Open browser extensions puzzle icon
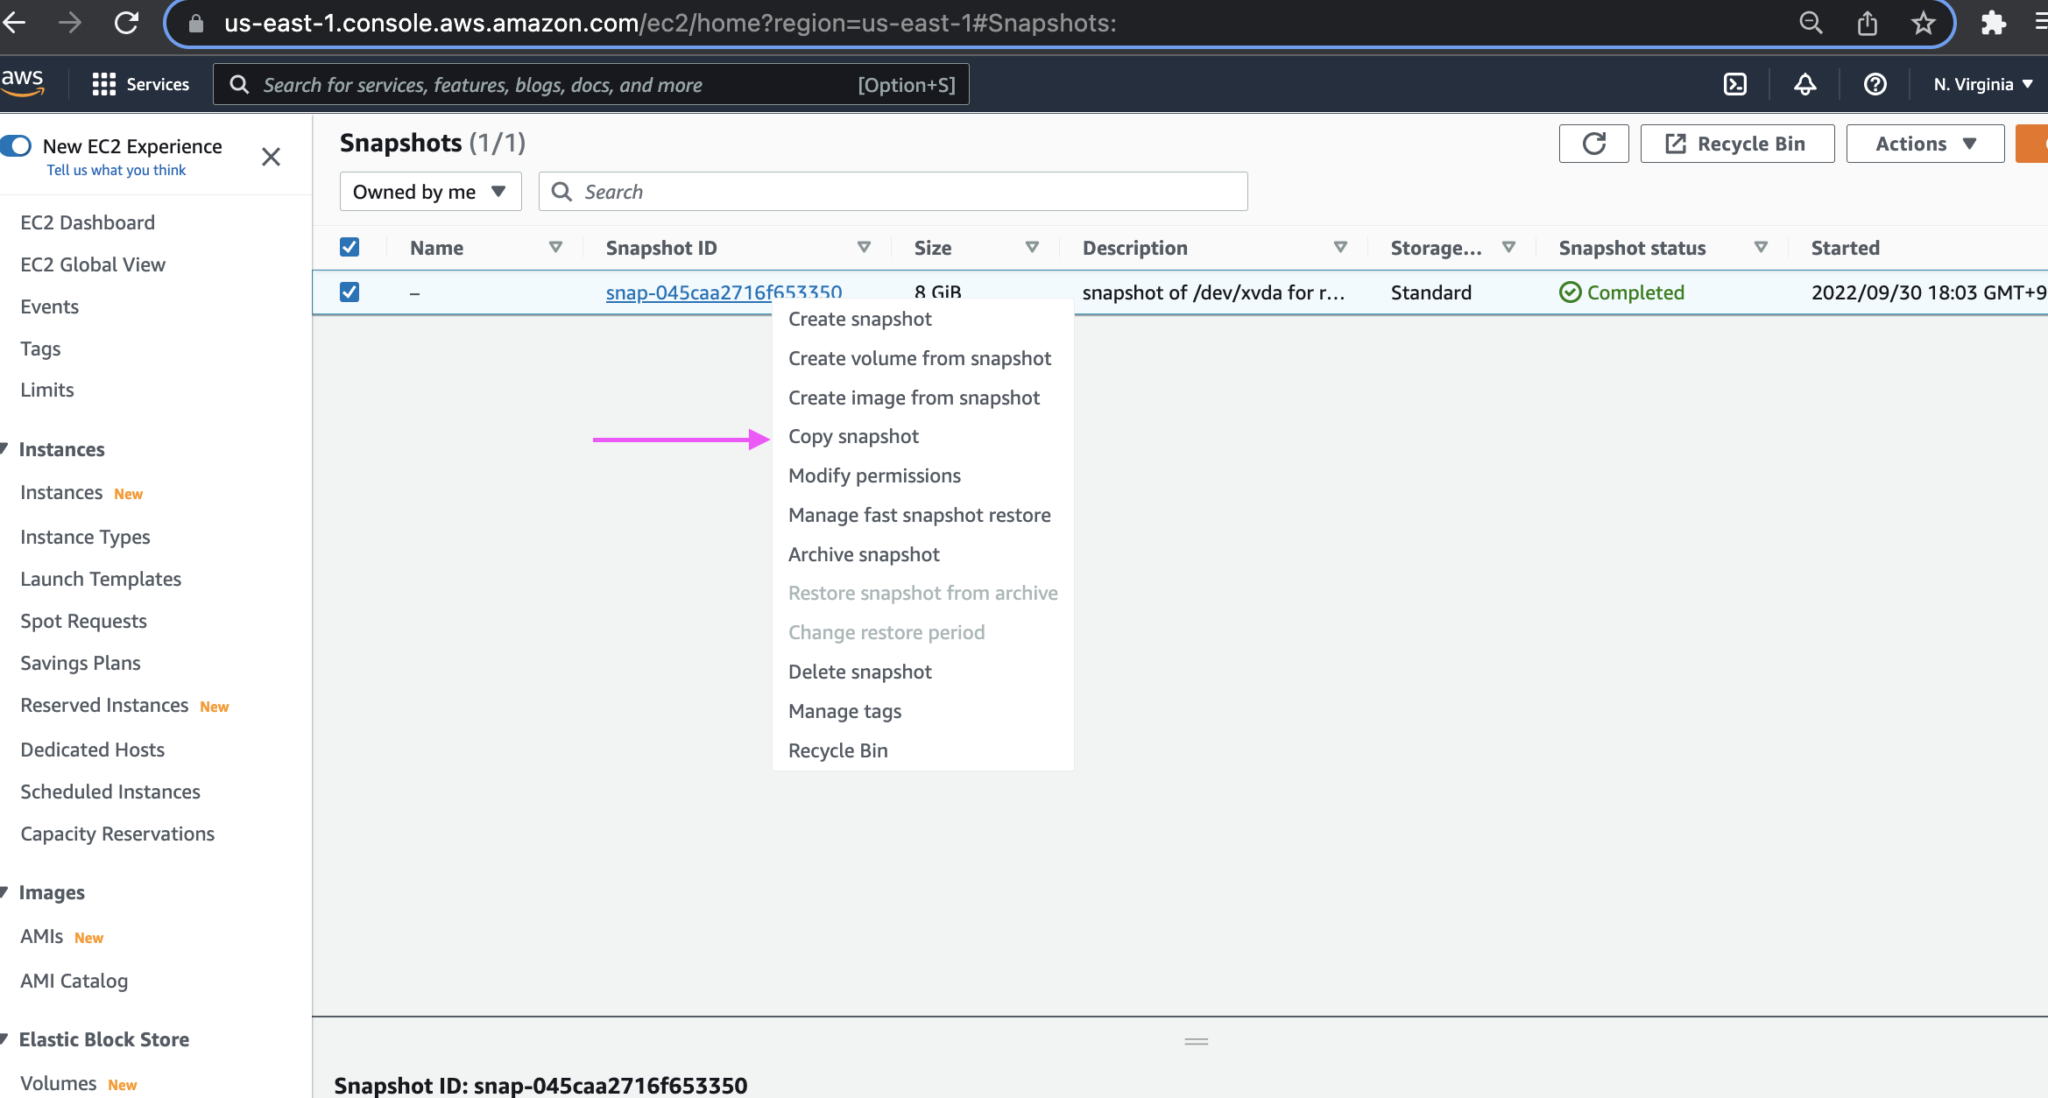This screenshot has width=2048, height=1098. pyautogui.click(x=1993, y=22)
